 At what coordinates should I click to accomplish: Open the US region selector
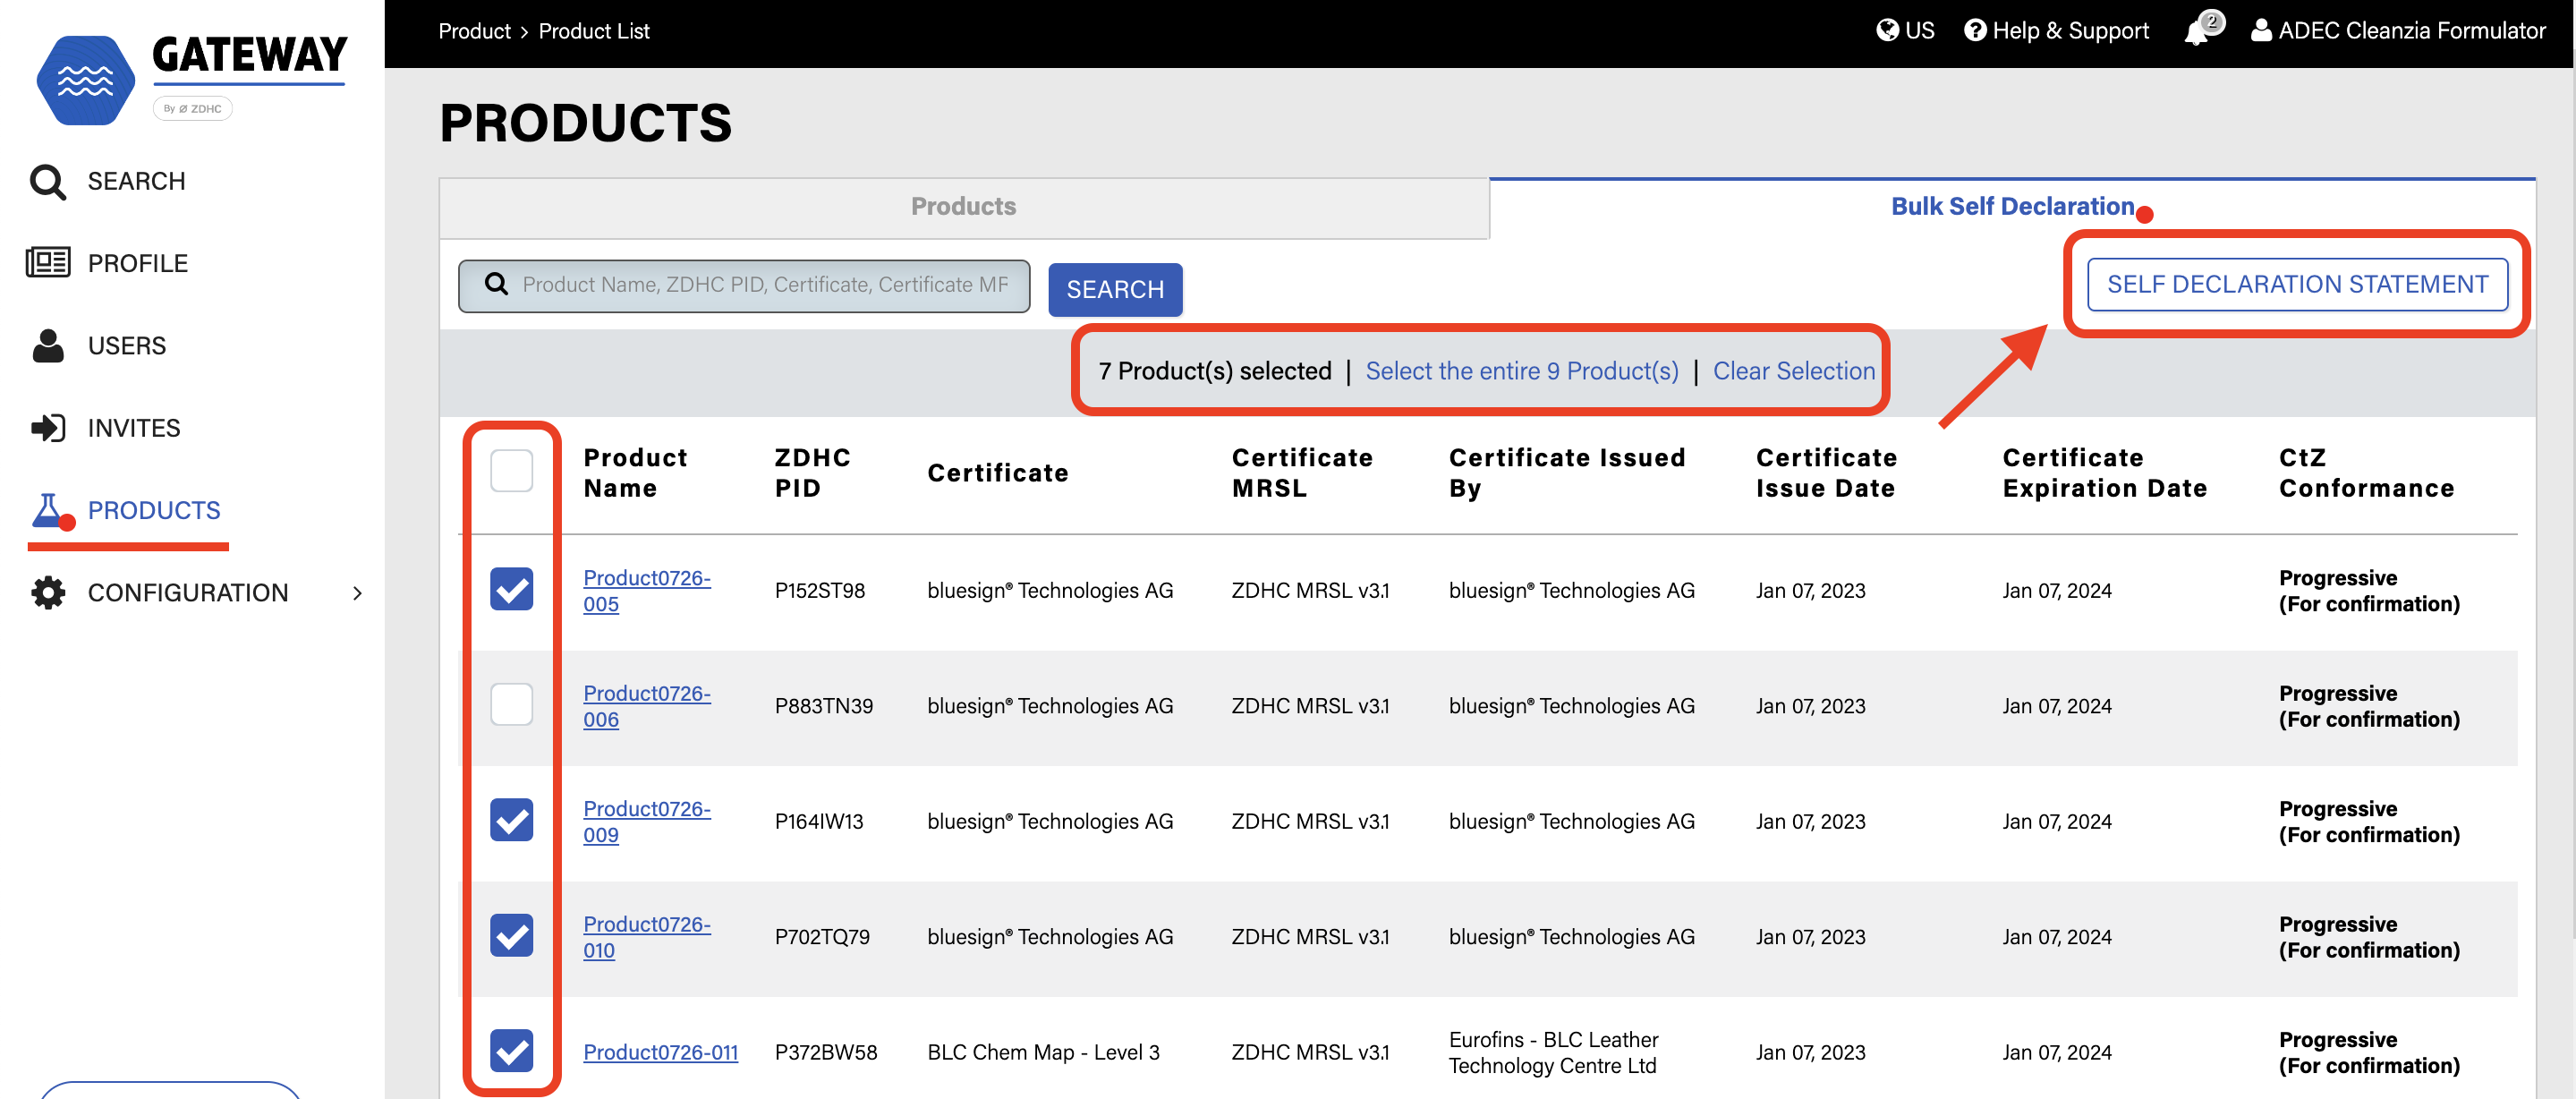tap(1905, 30)
